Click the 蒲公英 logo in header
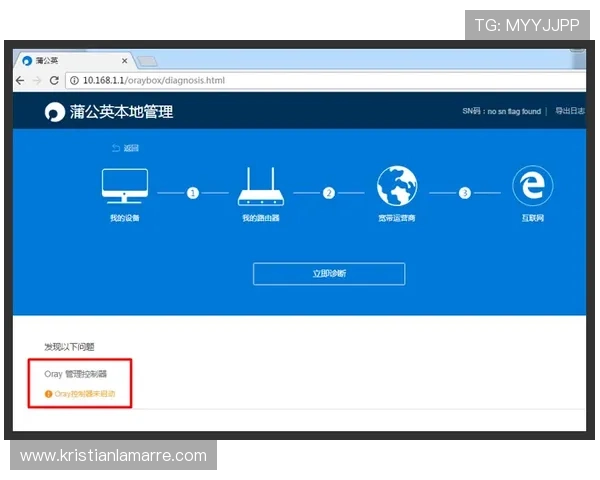The width and height of the screenshot is (600, 480). tap(54, 112)
